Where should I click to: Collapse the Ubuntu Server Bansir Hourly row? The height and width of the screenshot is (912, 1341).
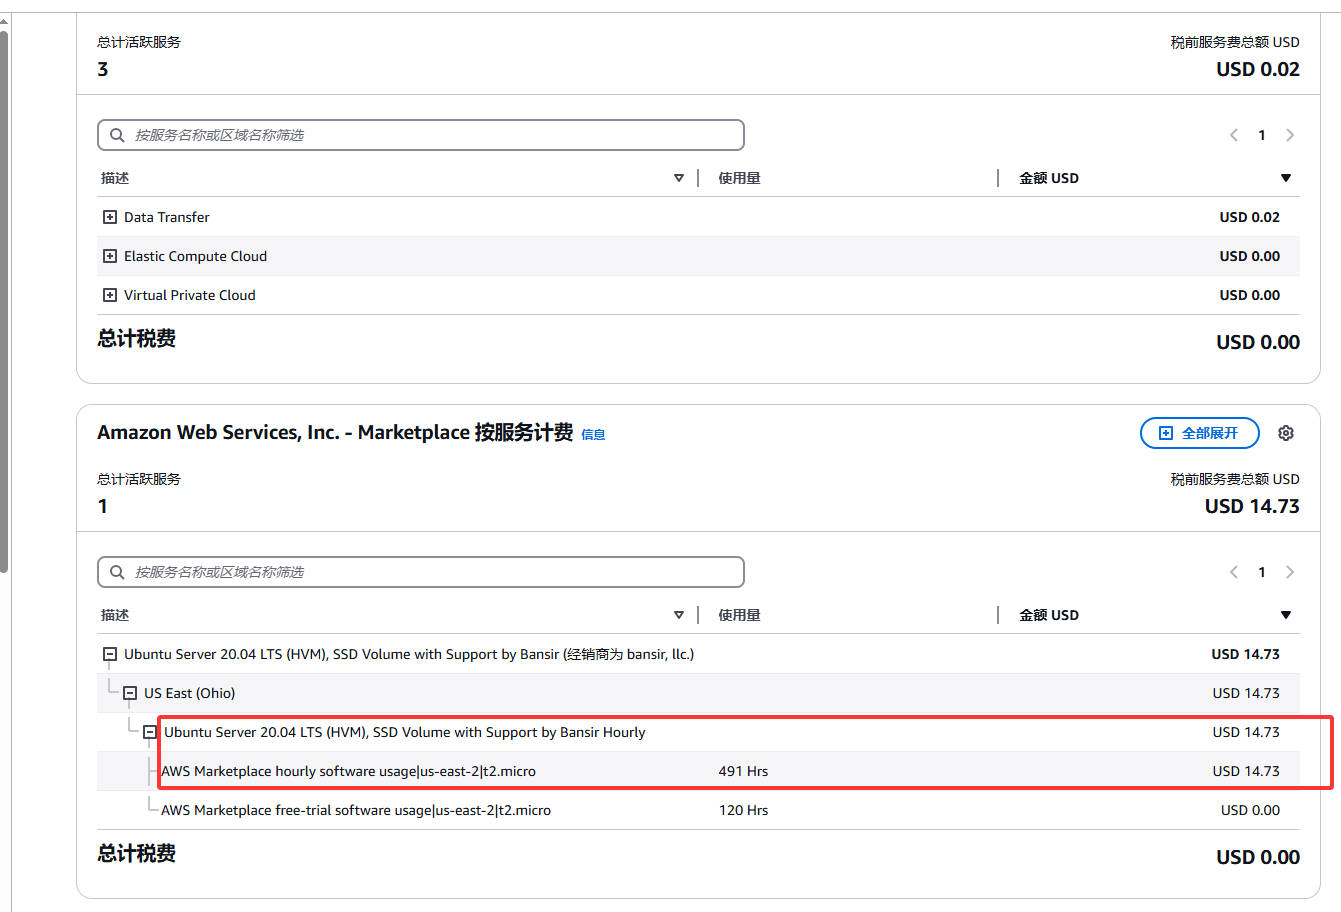pyautogui.click(x=150, y=732)
